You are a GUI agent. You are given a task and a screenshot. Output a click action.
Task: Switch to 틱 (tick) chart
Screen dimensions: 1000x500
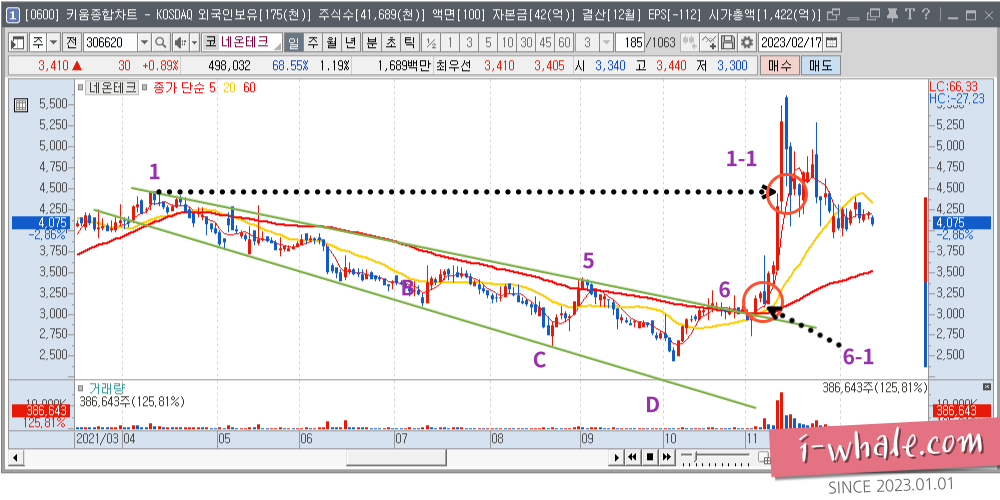coord(409,43)
